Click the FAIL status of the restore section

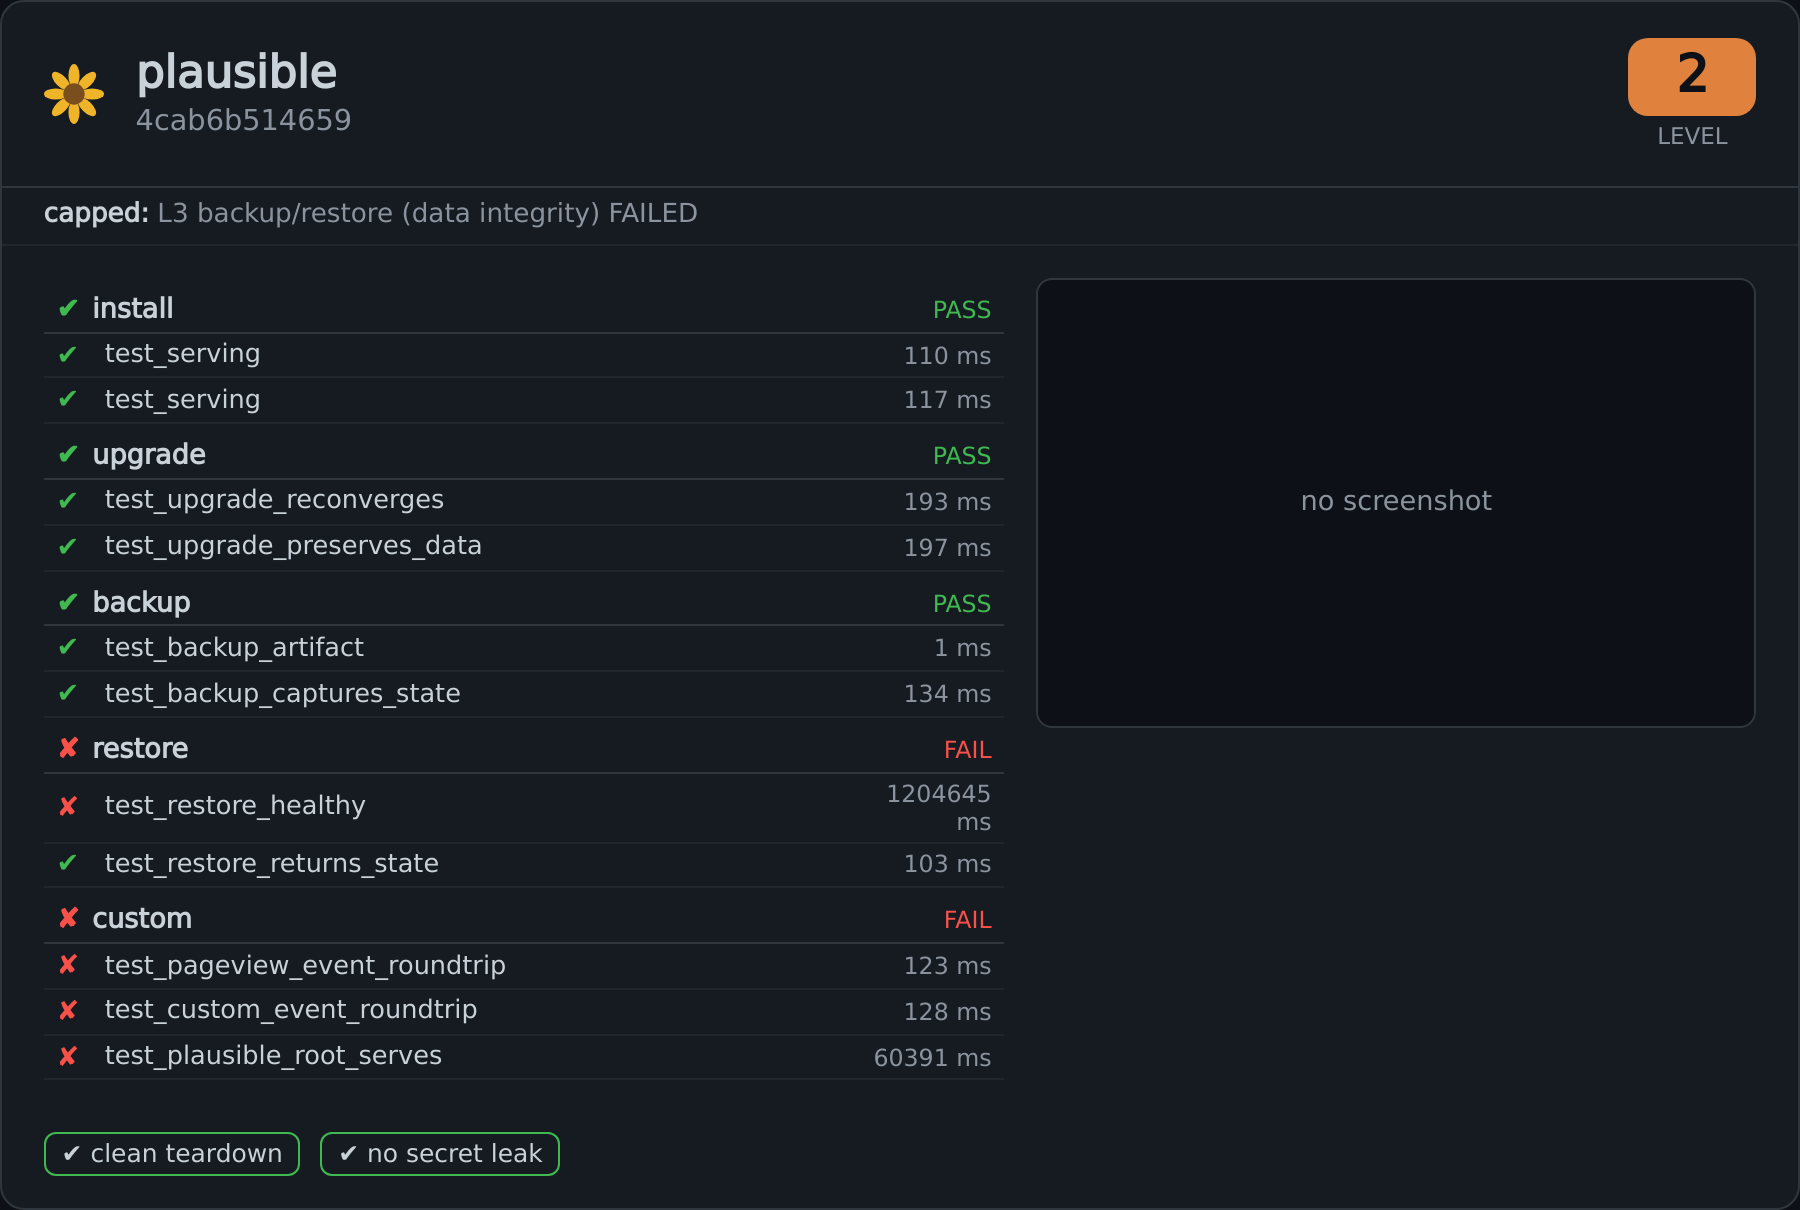pos(968,750)
